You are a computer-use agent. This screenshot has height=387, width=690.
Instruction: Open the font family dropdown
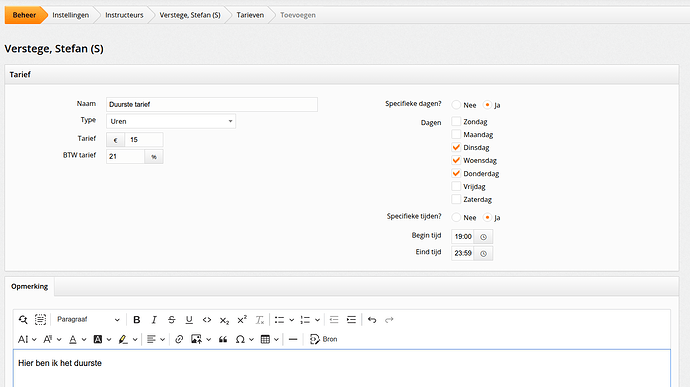point(52,339)
